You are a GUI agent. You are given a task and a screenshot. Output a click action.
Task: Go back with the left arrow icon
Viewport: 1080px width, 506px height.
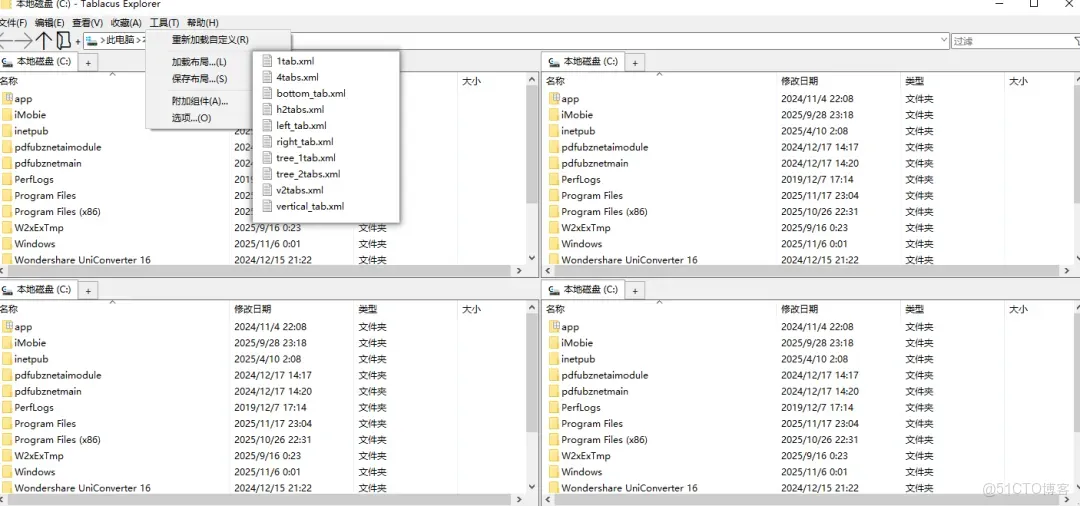[x=7, y=41]
